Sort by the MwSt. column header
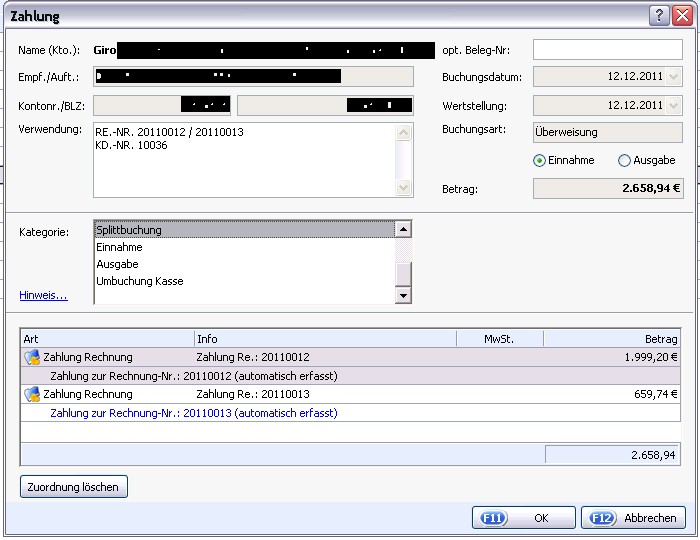 (x=500, y=339)
